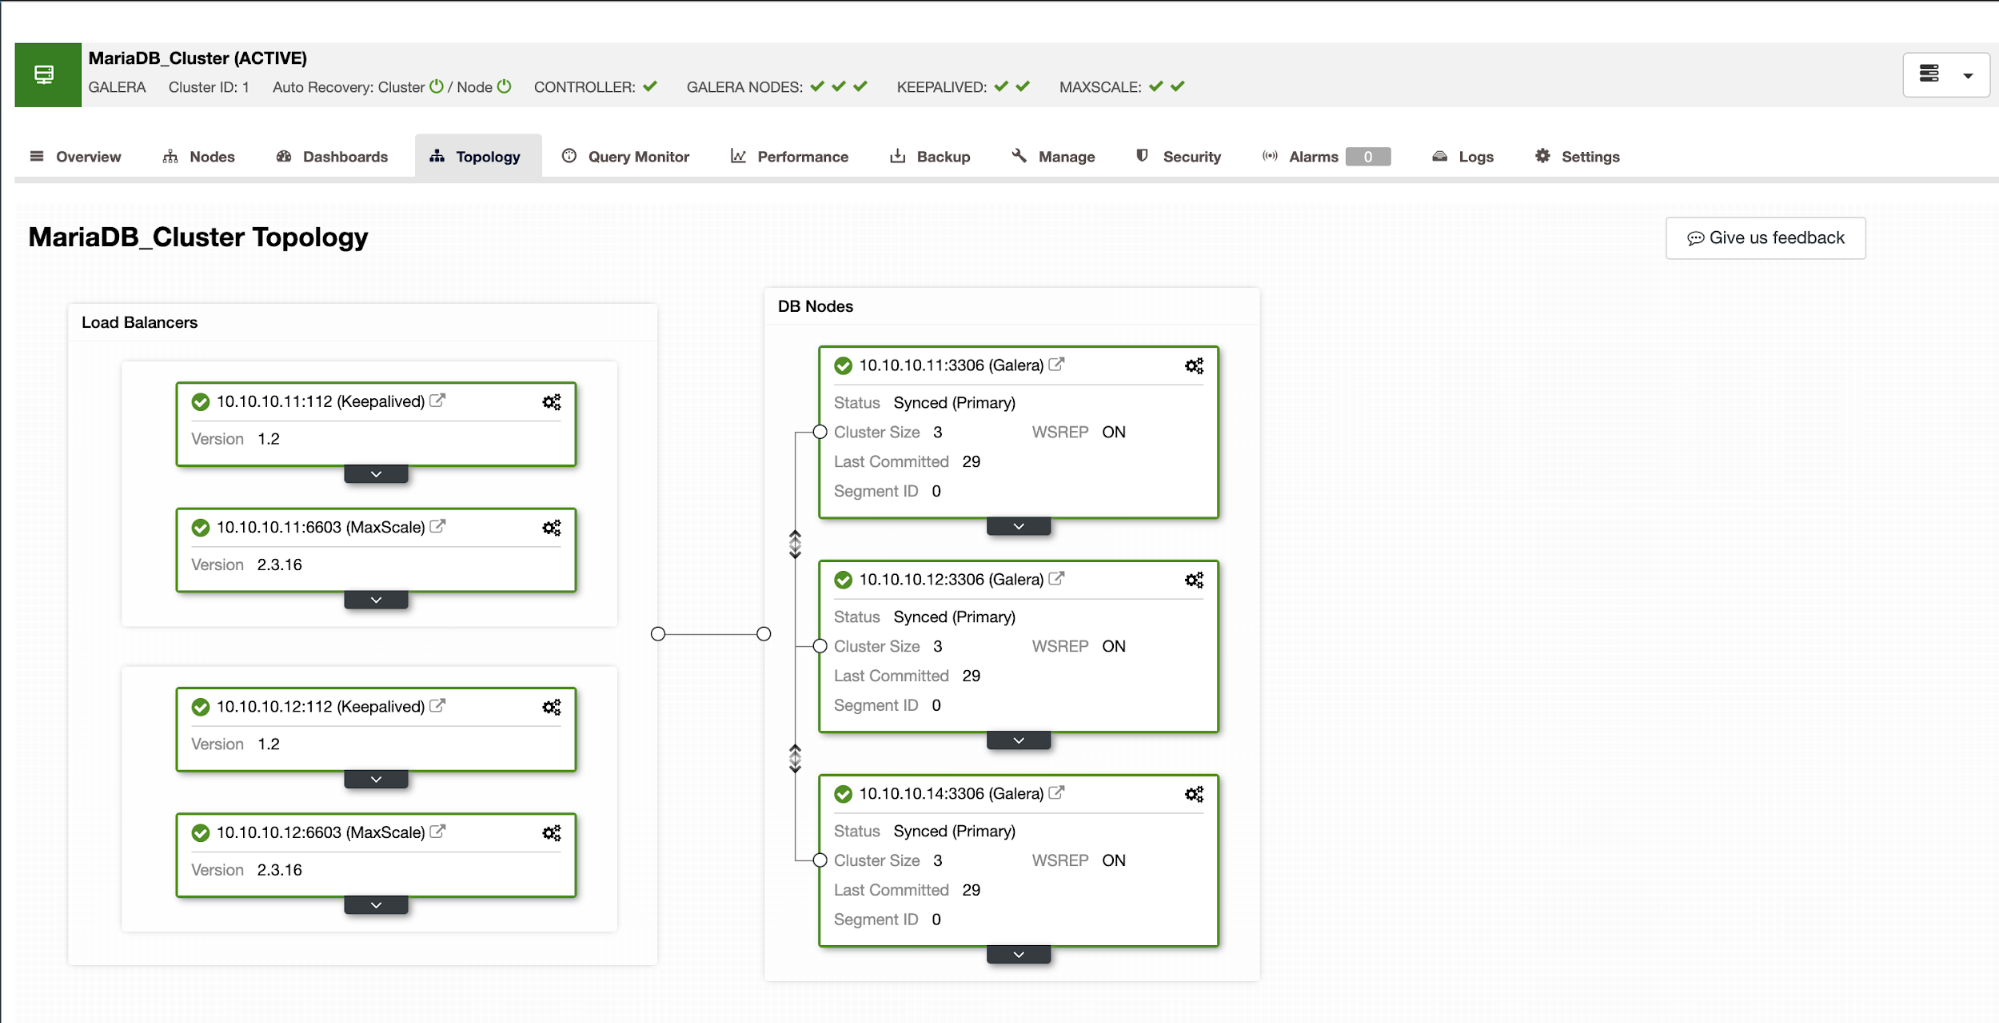View the Alarms tab

coord(1326,157)
